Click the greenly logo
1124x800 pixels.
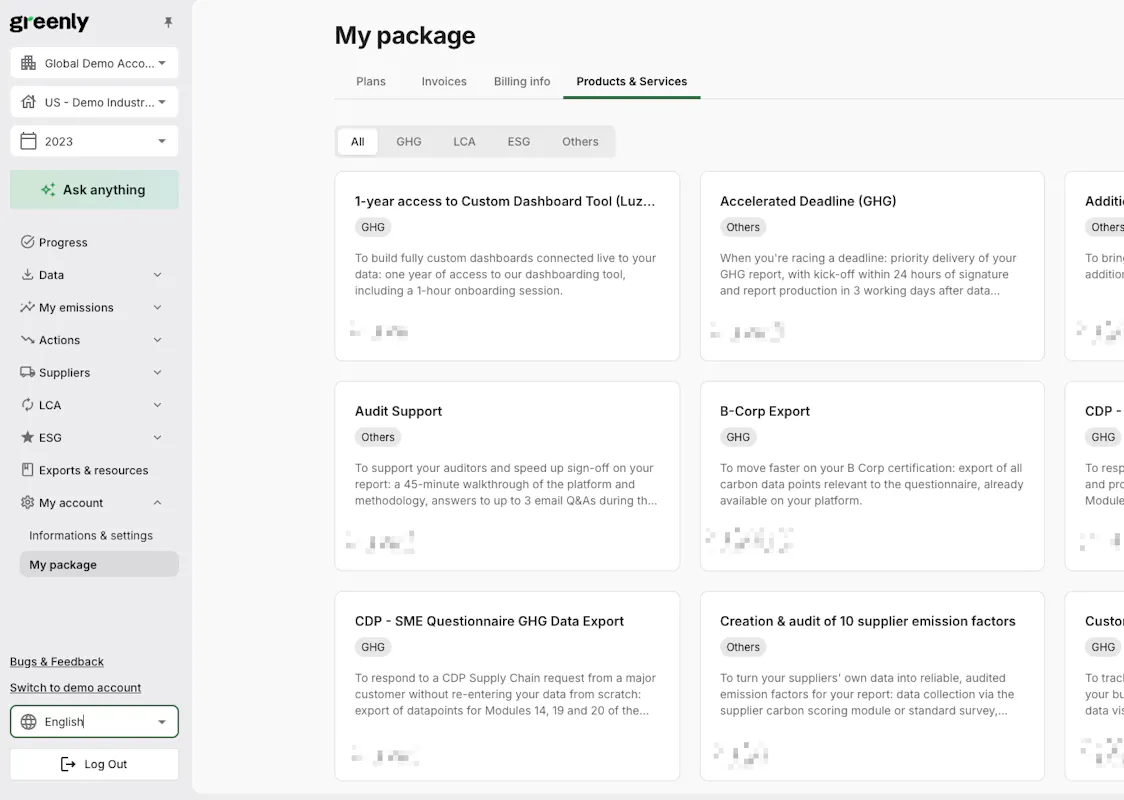(49, 22)
